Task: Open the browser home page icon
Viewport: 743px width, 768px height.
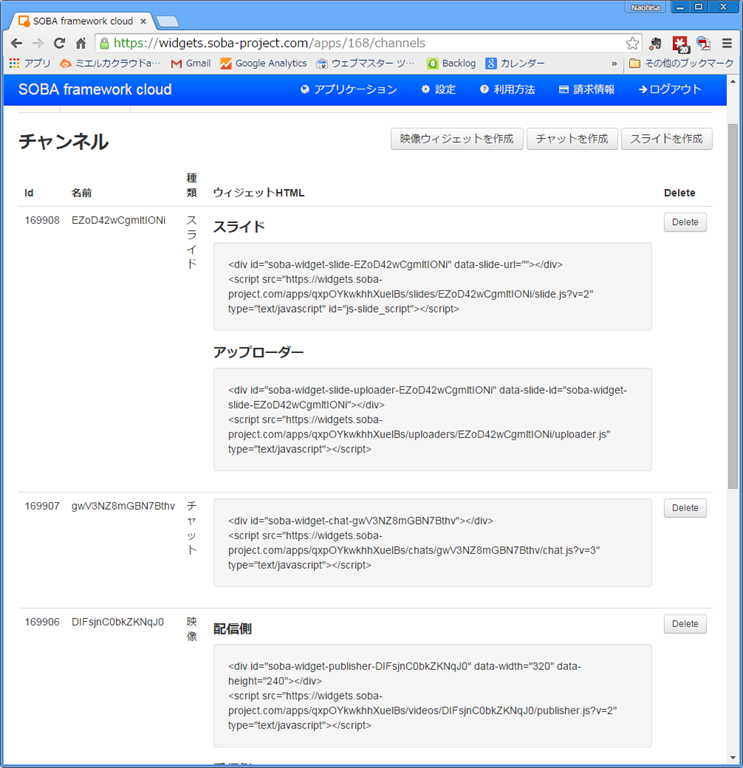Action: (x=81, y=43)
